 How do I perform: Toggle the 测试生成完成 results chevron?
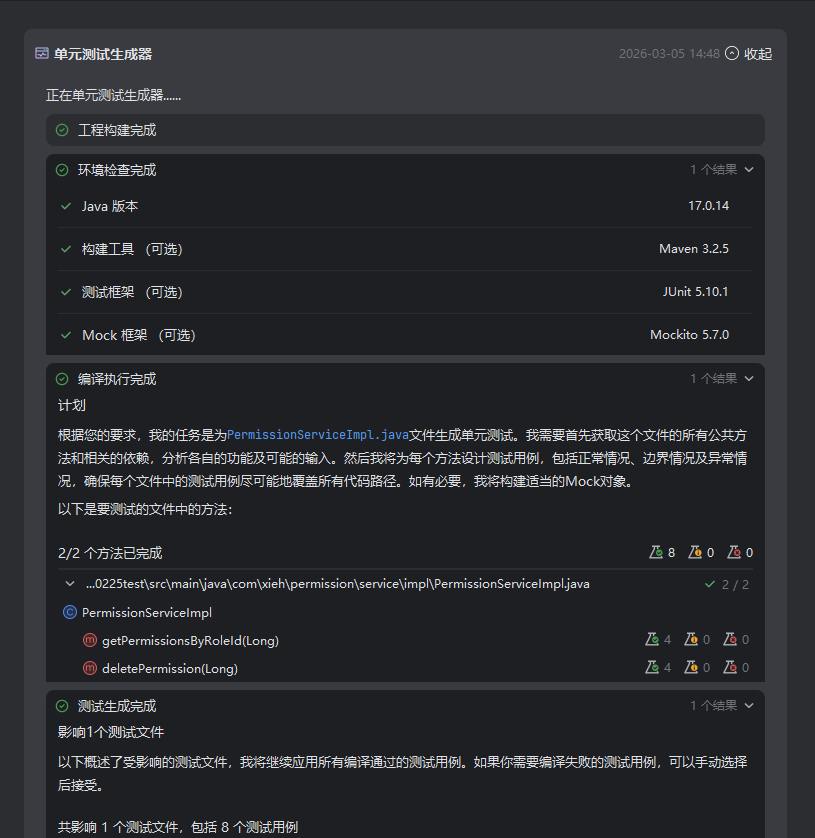(749, 706)
